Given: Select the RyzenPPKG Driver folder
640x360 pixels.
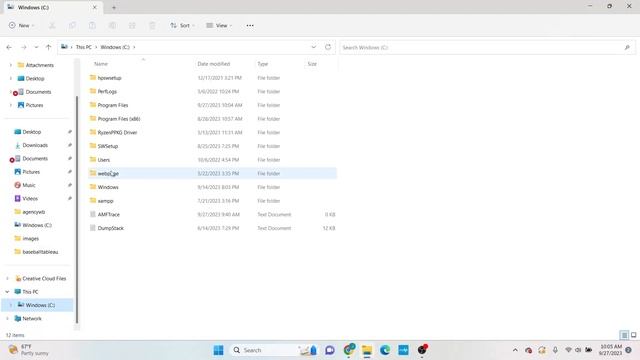Looking at the screenshot, I should pyautogui.click(x=212, y=132).
